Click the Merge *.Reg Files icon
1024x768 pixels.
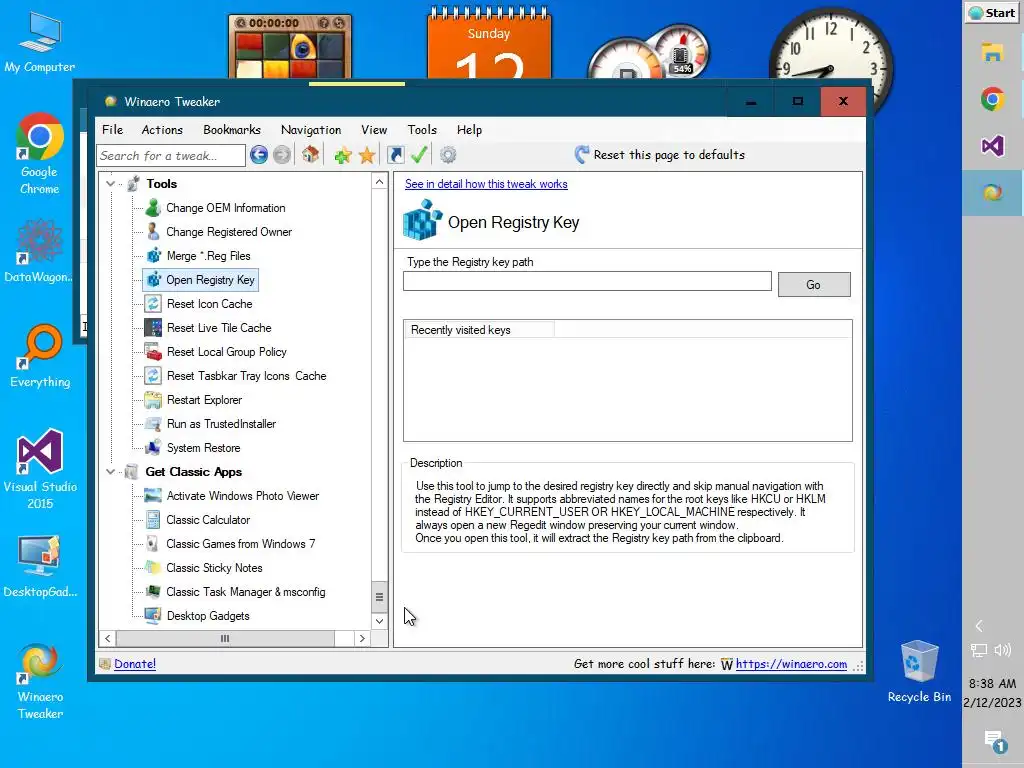pyautogui.click(x=153, y=256)
